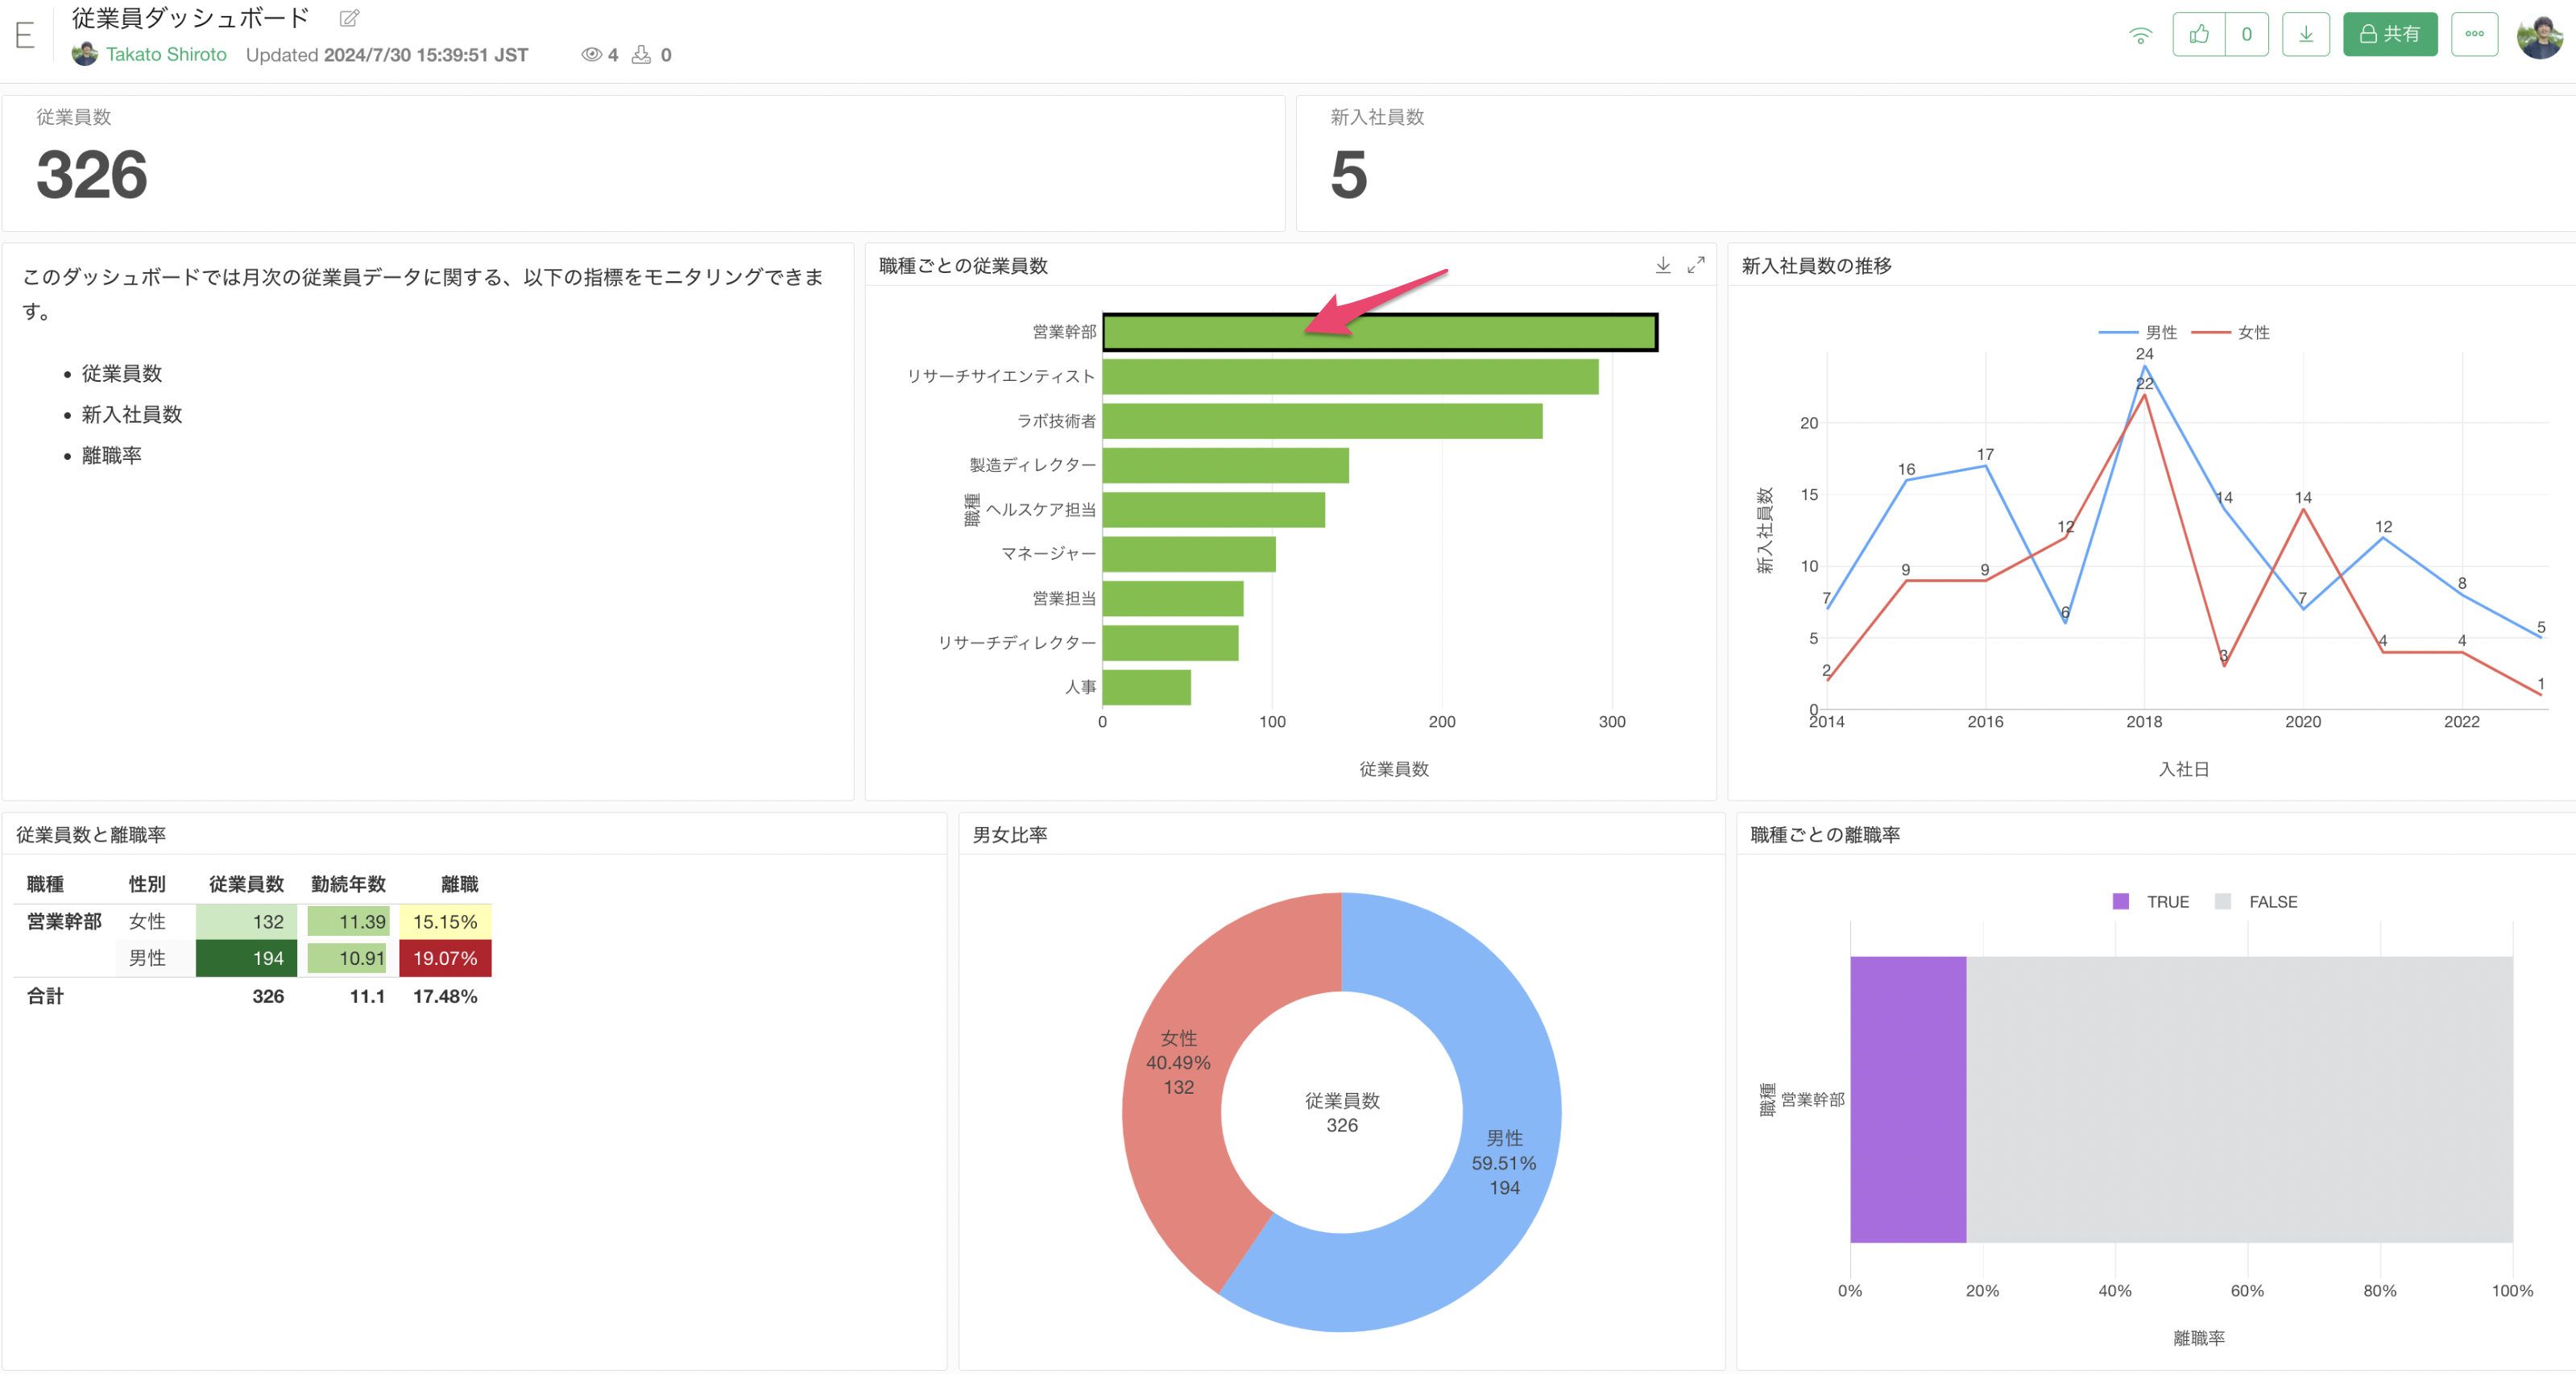This screenshot has height=1374, width=2576.
Task: Expand the 職種ごとの従業員数 chart fullscreen
Action: 1696,265
